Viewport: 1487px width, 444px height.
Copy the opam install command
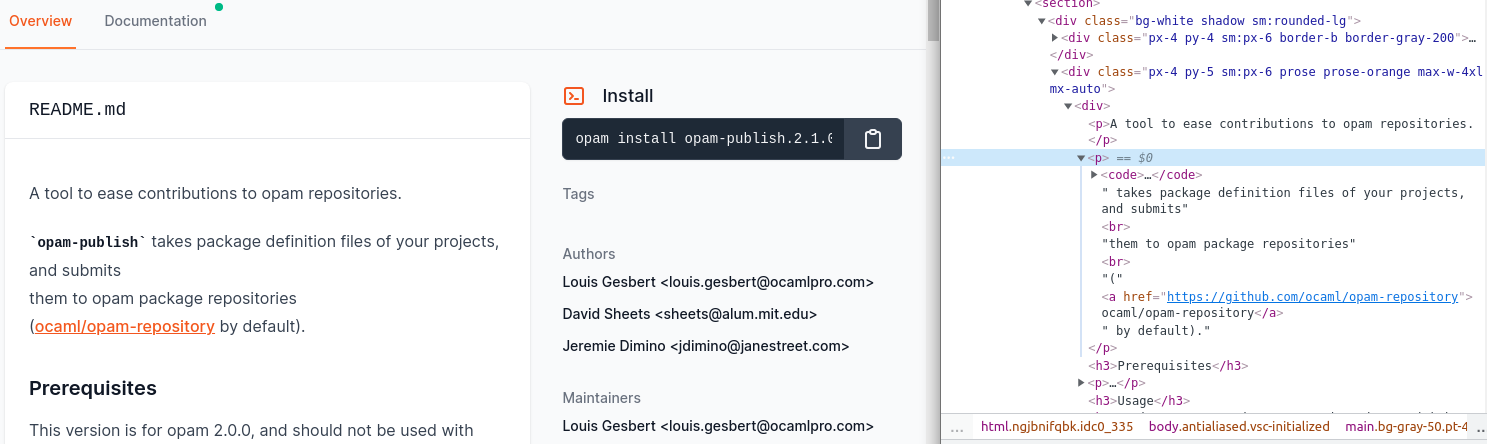click(x=873, y=139)
